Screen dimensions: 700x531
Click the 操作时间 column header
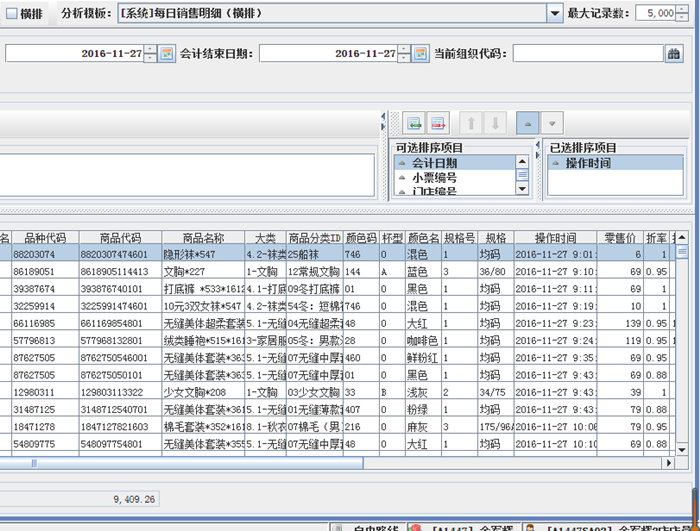coord(555,238)
